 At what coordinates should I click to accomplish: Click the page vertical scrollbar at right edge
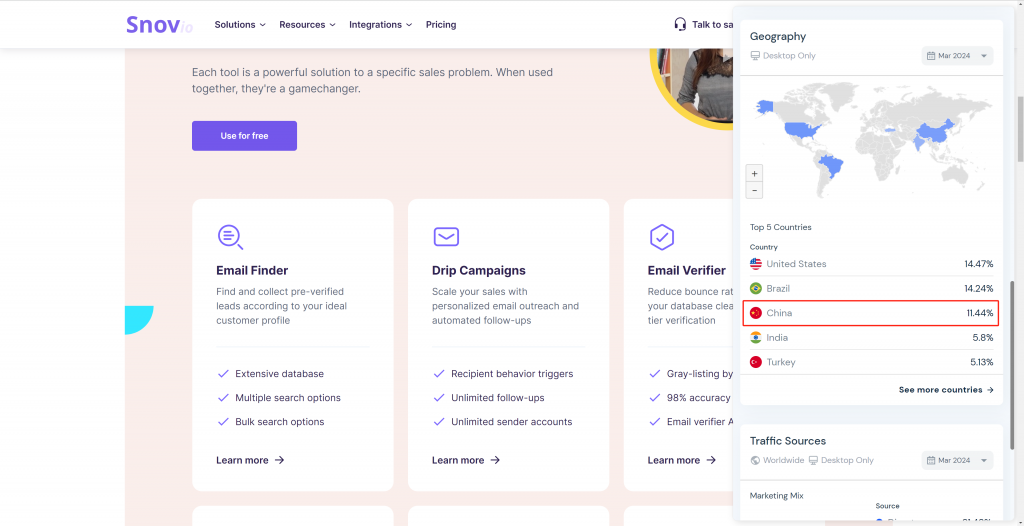pyautogui.click(x=1020, y=129)
